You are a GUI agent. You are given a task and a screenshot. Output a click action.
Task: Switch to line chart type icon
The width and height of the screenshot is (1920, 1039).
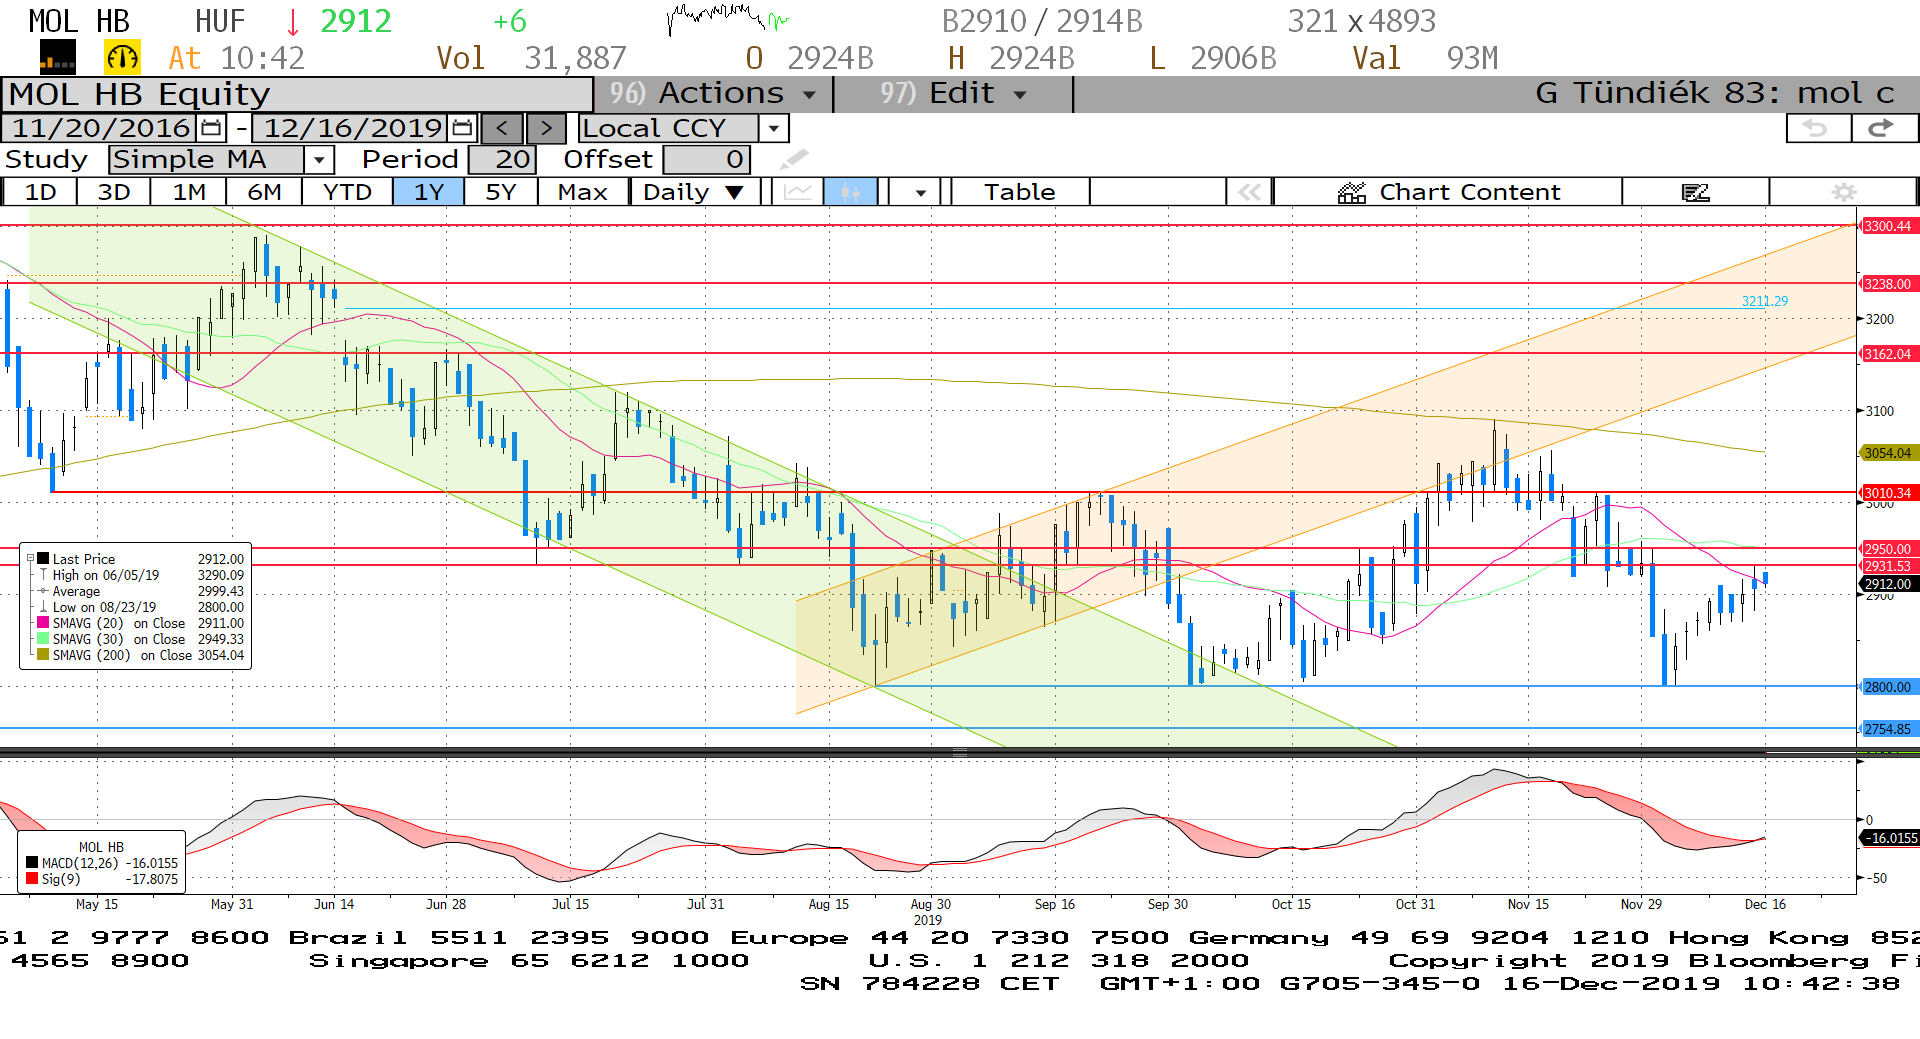tap(797, 192)
